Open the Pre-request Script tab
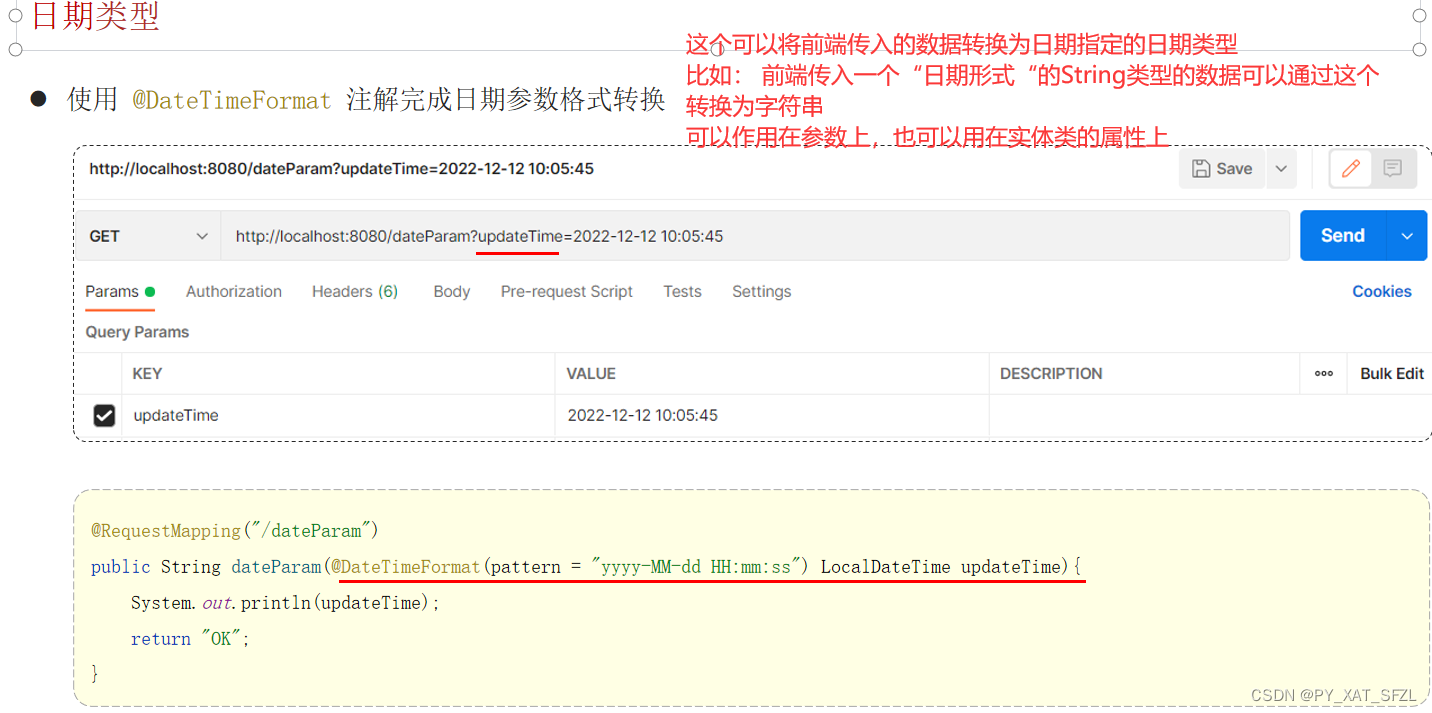Viewport: 1432px width, 713px height. point(567,292)
